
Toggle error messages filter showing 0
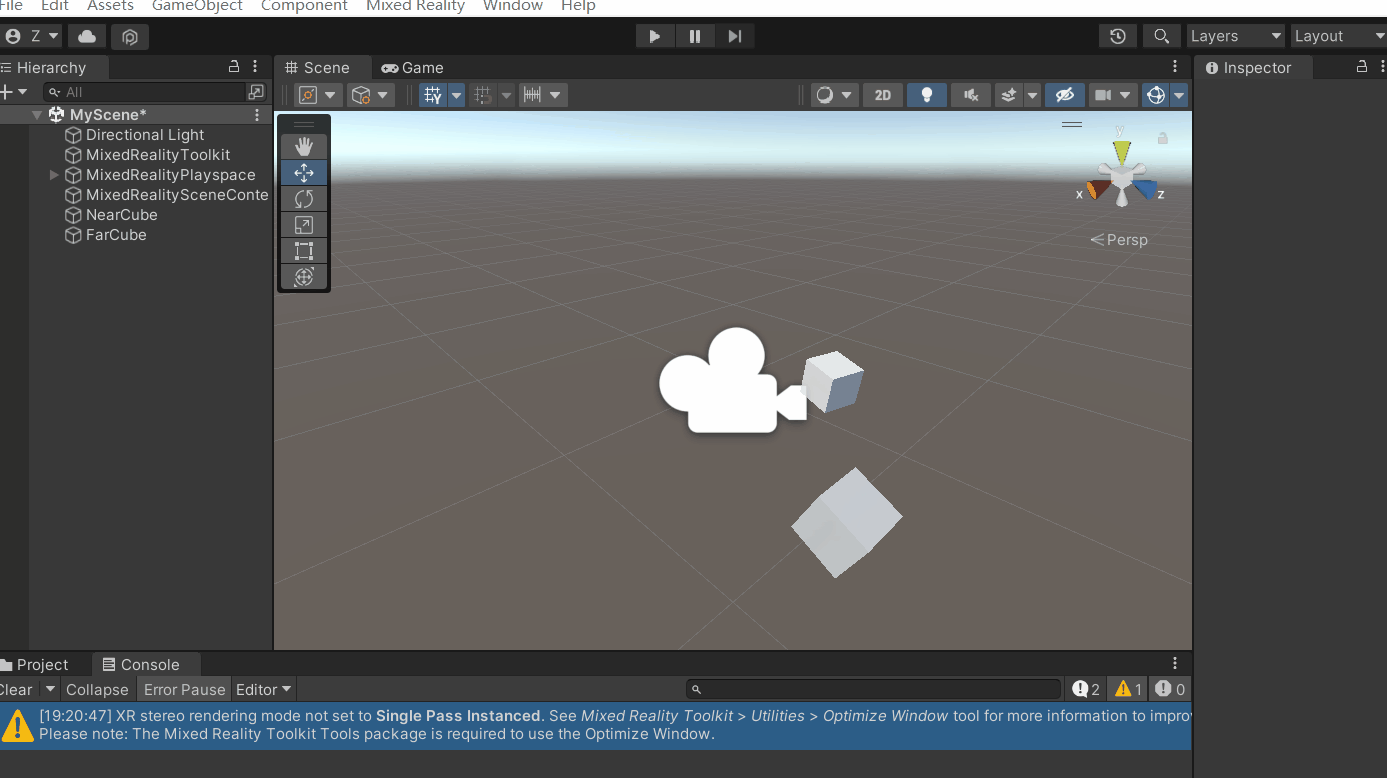1170,689
